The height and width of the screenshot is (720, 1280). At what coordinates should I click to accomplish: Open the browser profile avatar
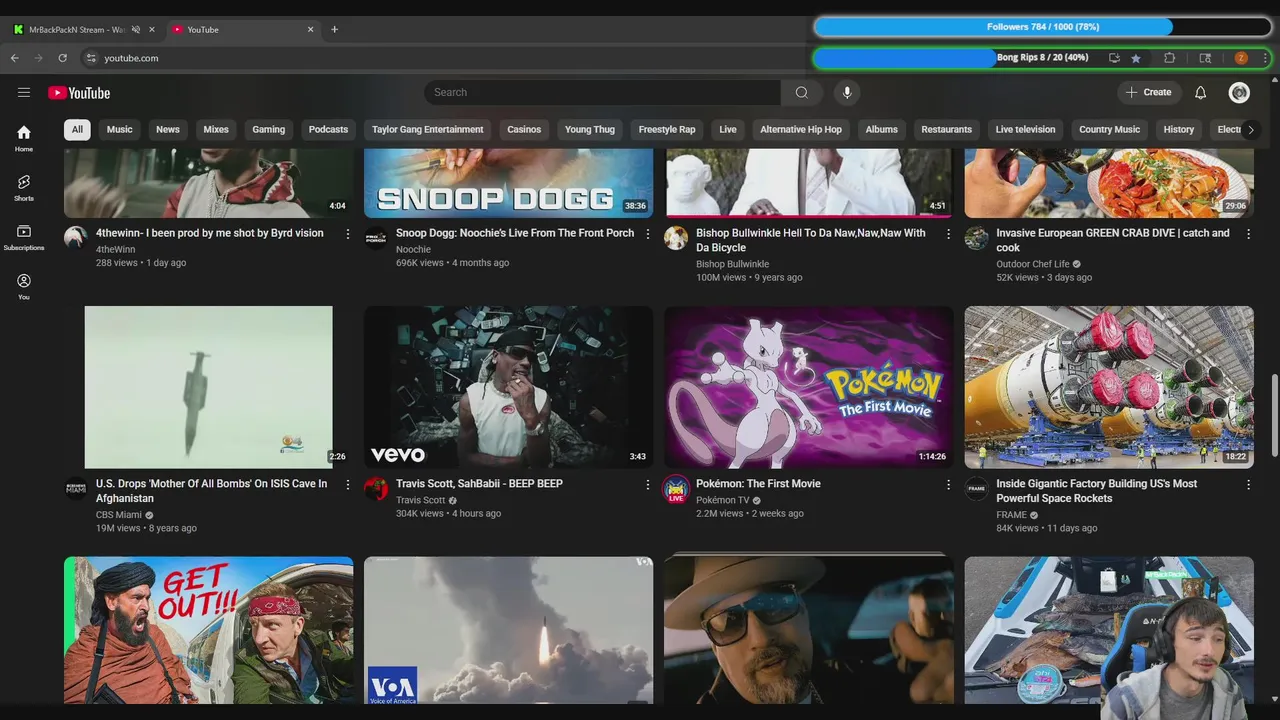click(x=1241, y=58)
